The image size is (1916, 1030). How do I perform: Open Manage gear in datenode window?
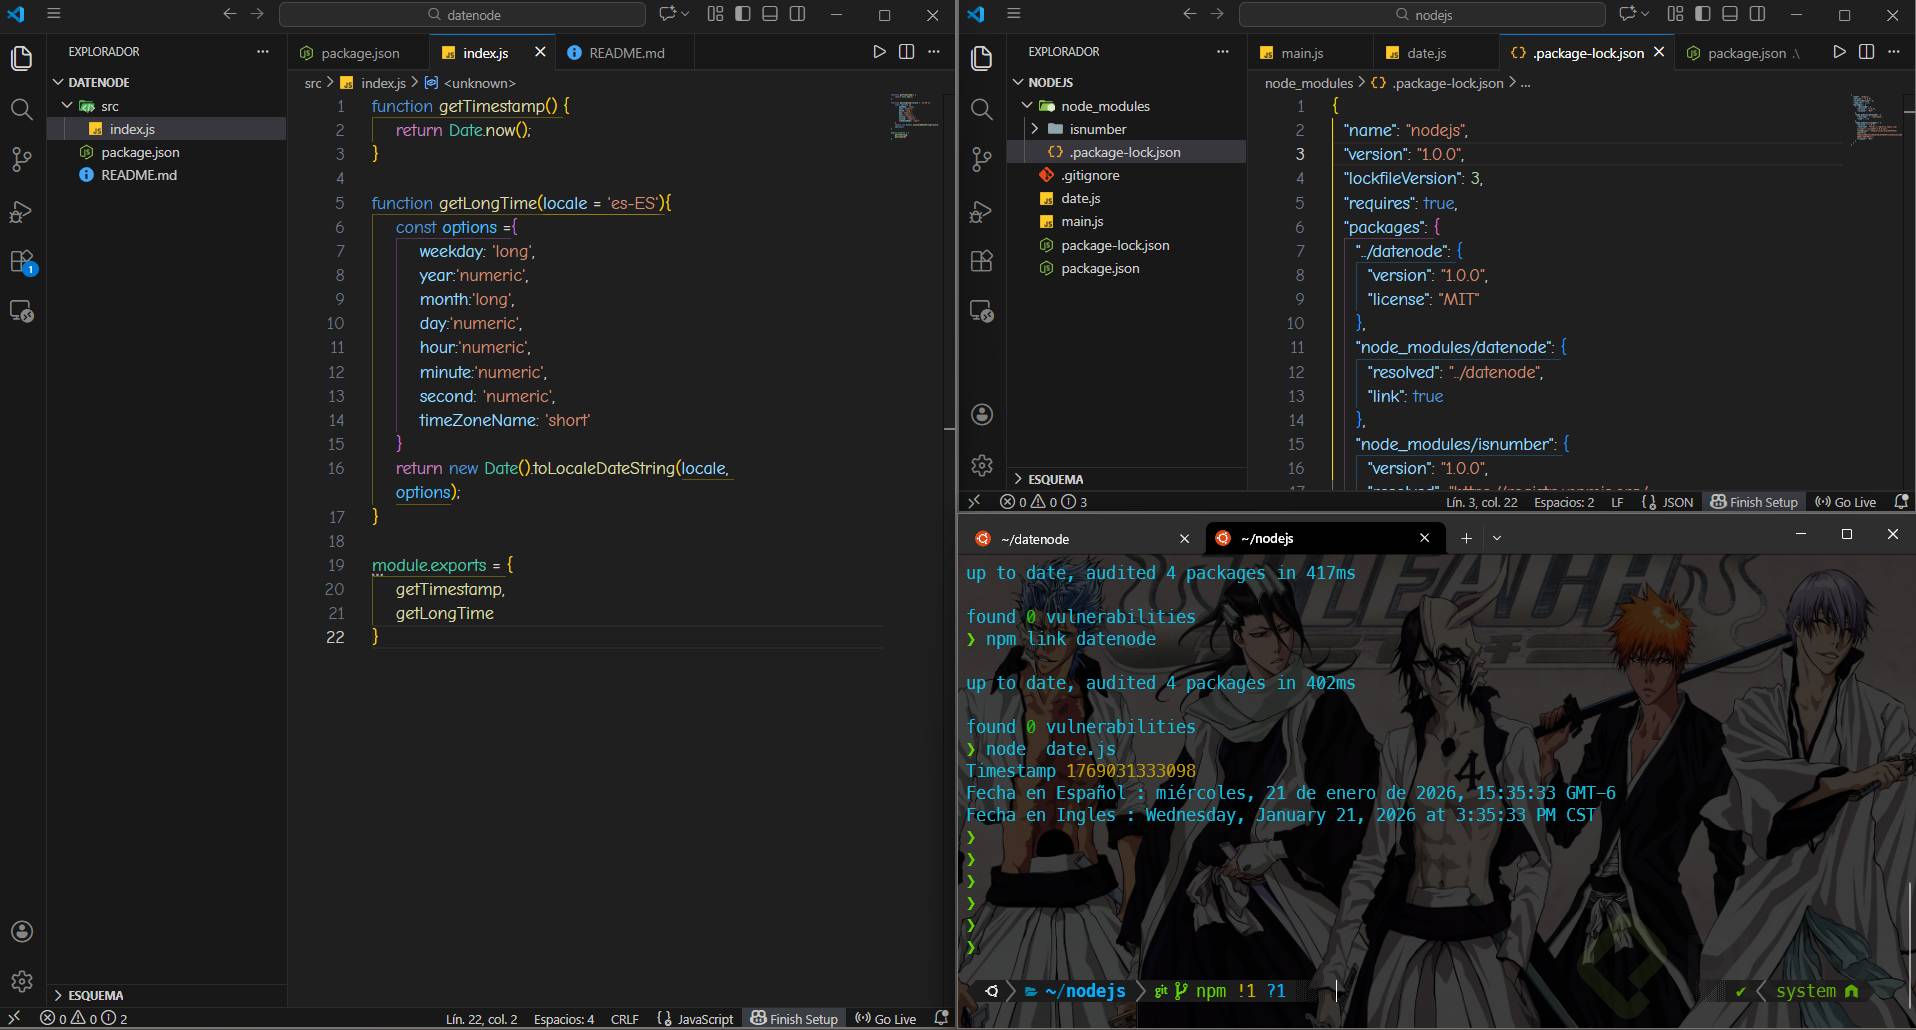(x=22, y=981)
